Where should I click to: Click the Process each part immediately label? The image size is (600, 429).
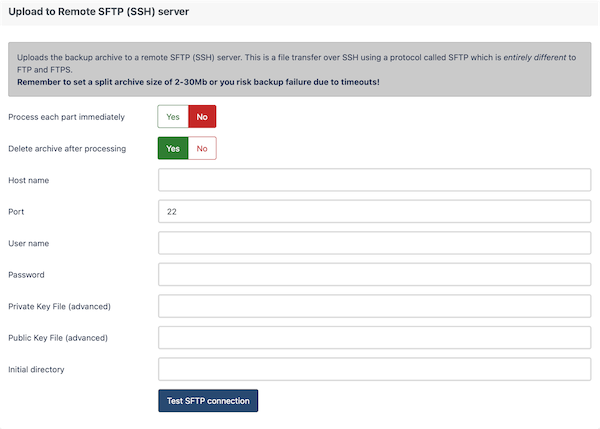click(67, 117)
